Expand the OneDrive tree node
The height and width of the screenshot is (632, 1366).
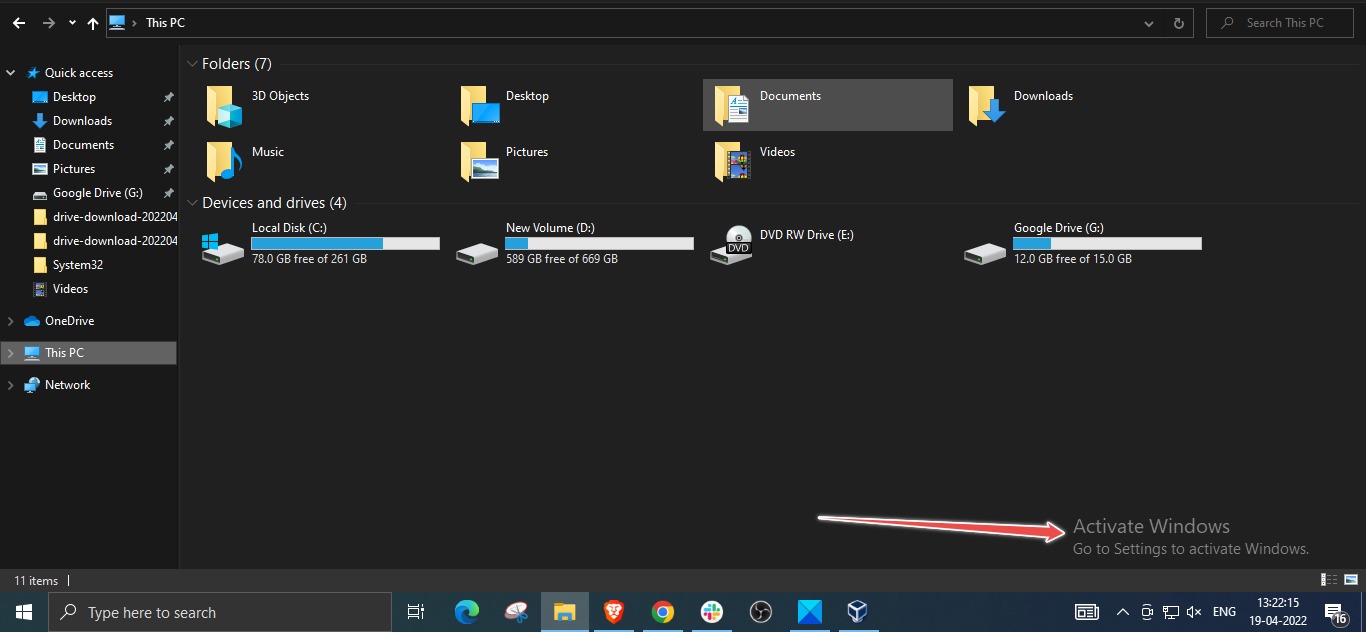click(11, 321)
